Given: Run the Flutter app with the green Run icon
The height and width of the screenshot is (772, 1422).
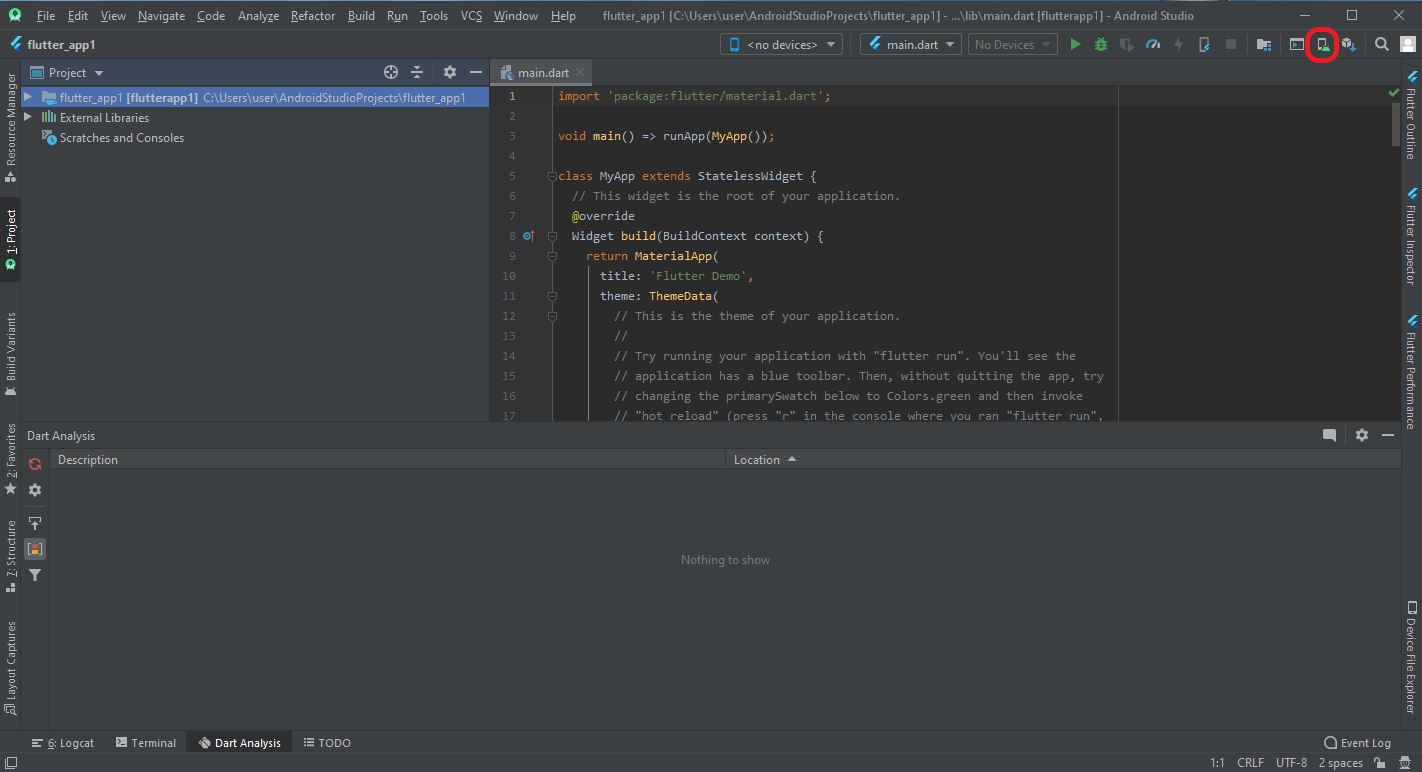Looking at the screenshot, I should click(1074, 44).
